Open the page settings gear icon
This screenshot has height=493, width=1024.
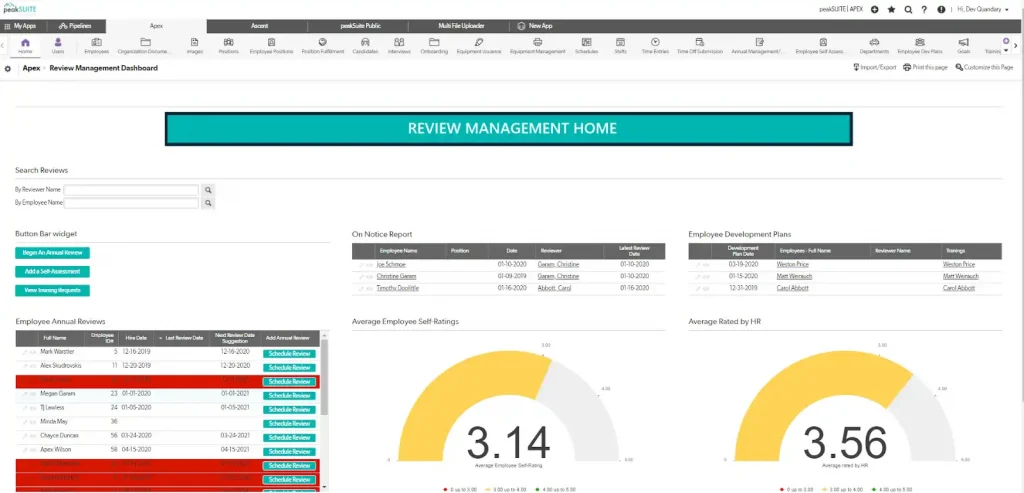click(x=8, y=68)
